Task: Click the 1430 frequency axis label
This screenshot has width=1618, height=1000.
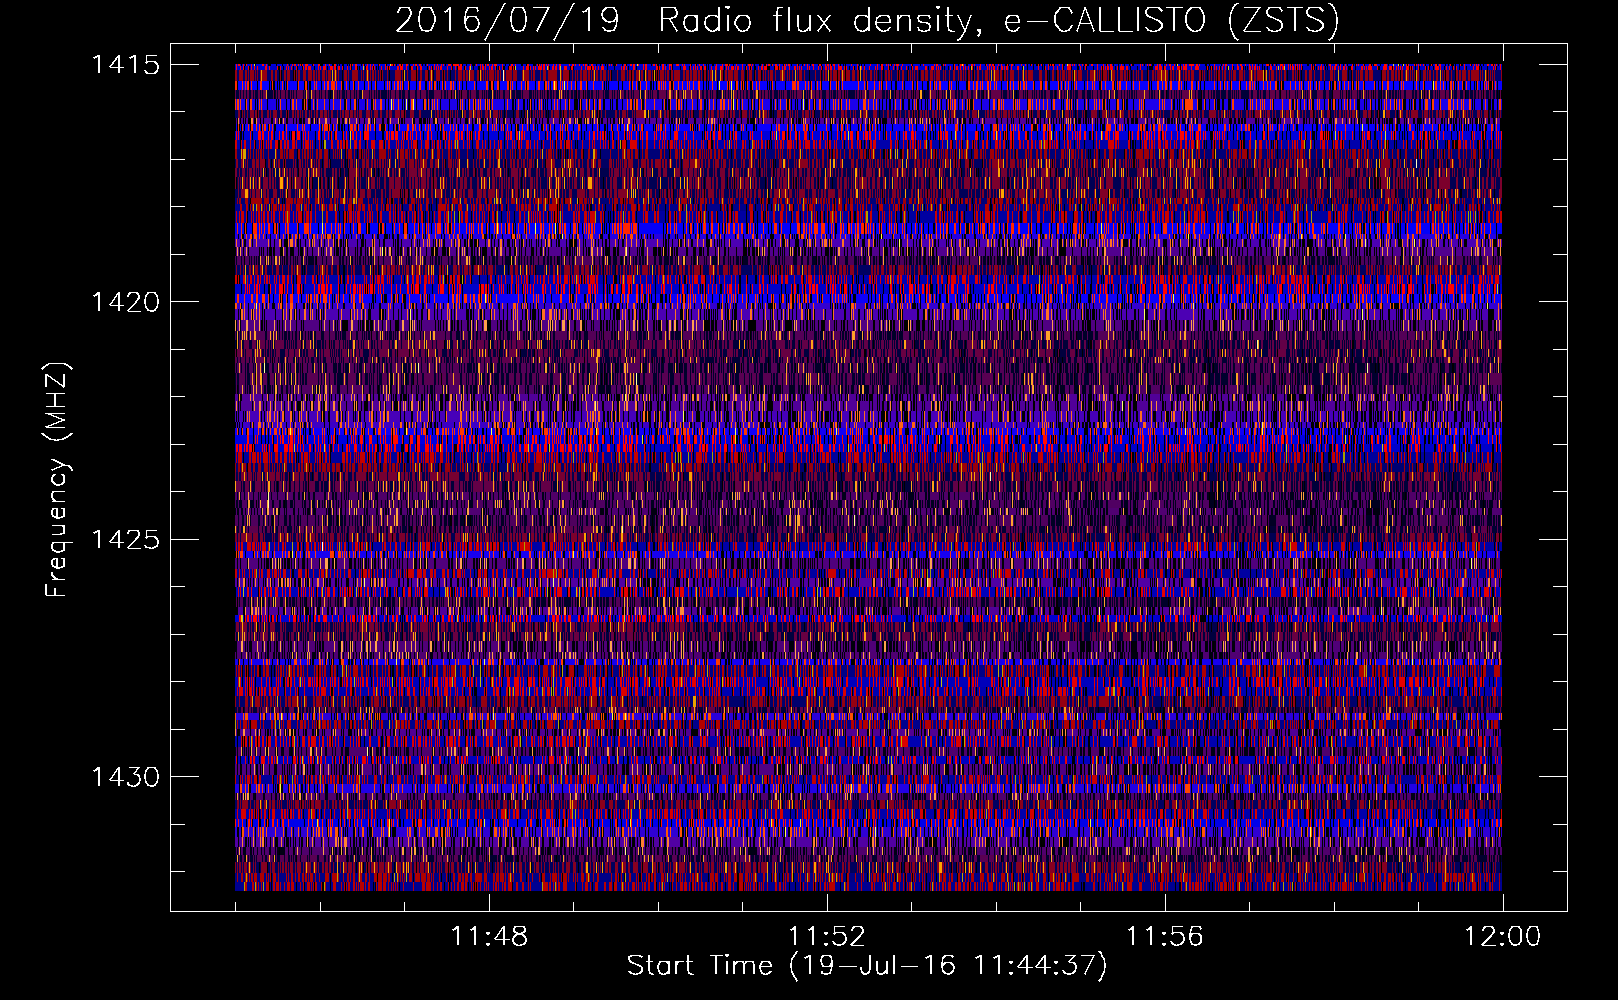Action: [x=125, y=777]
